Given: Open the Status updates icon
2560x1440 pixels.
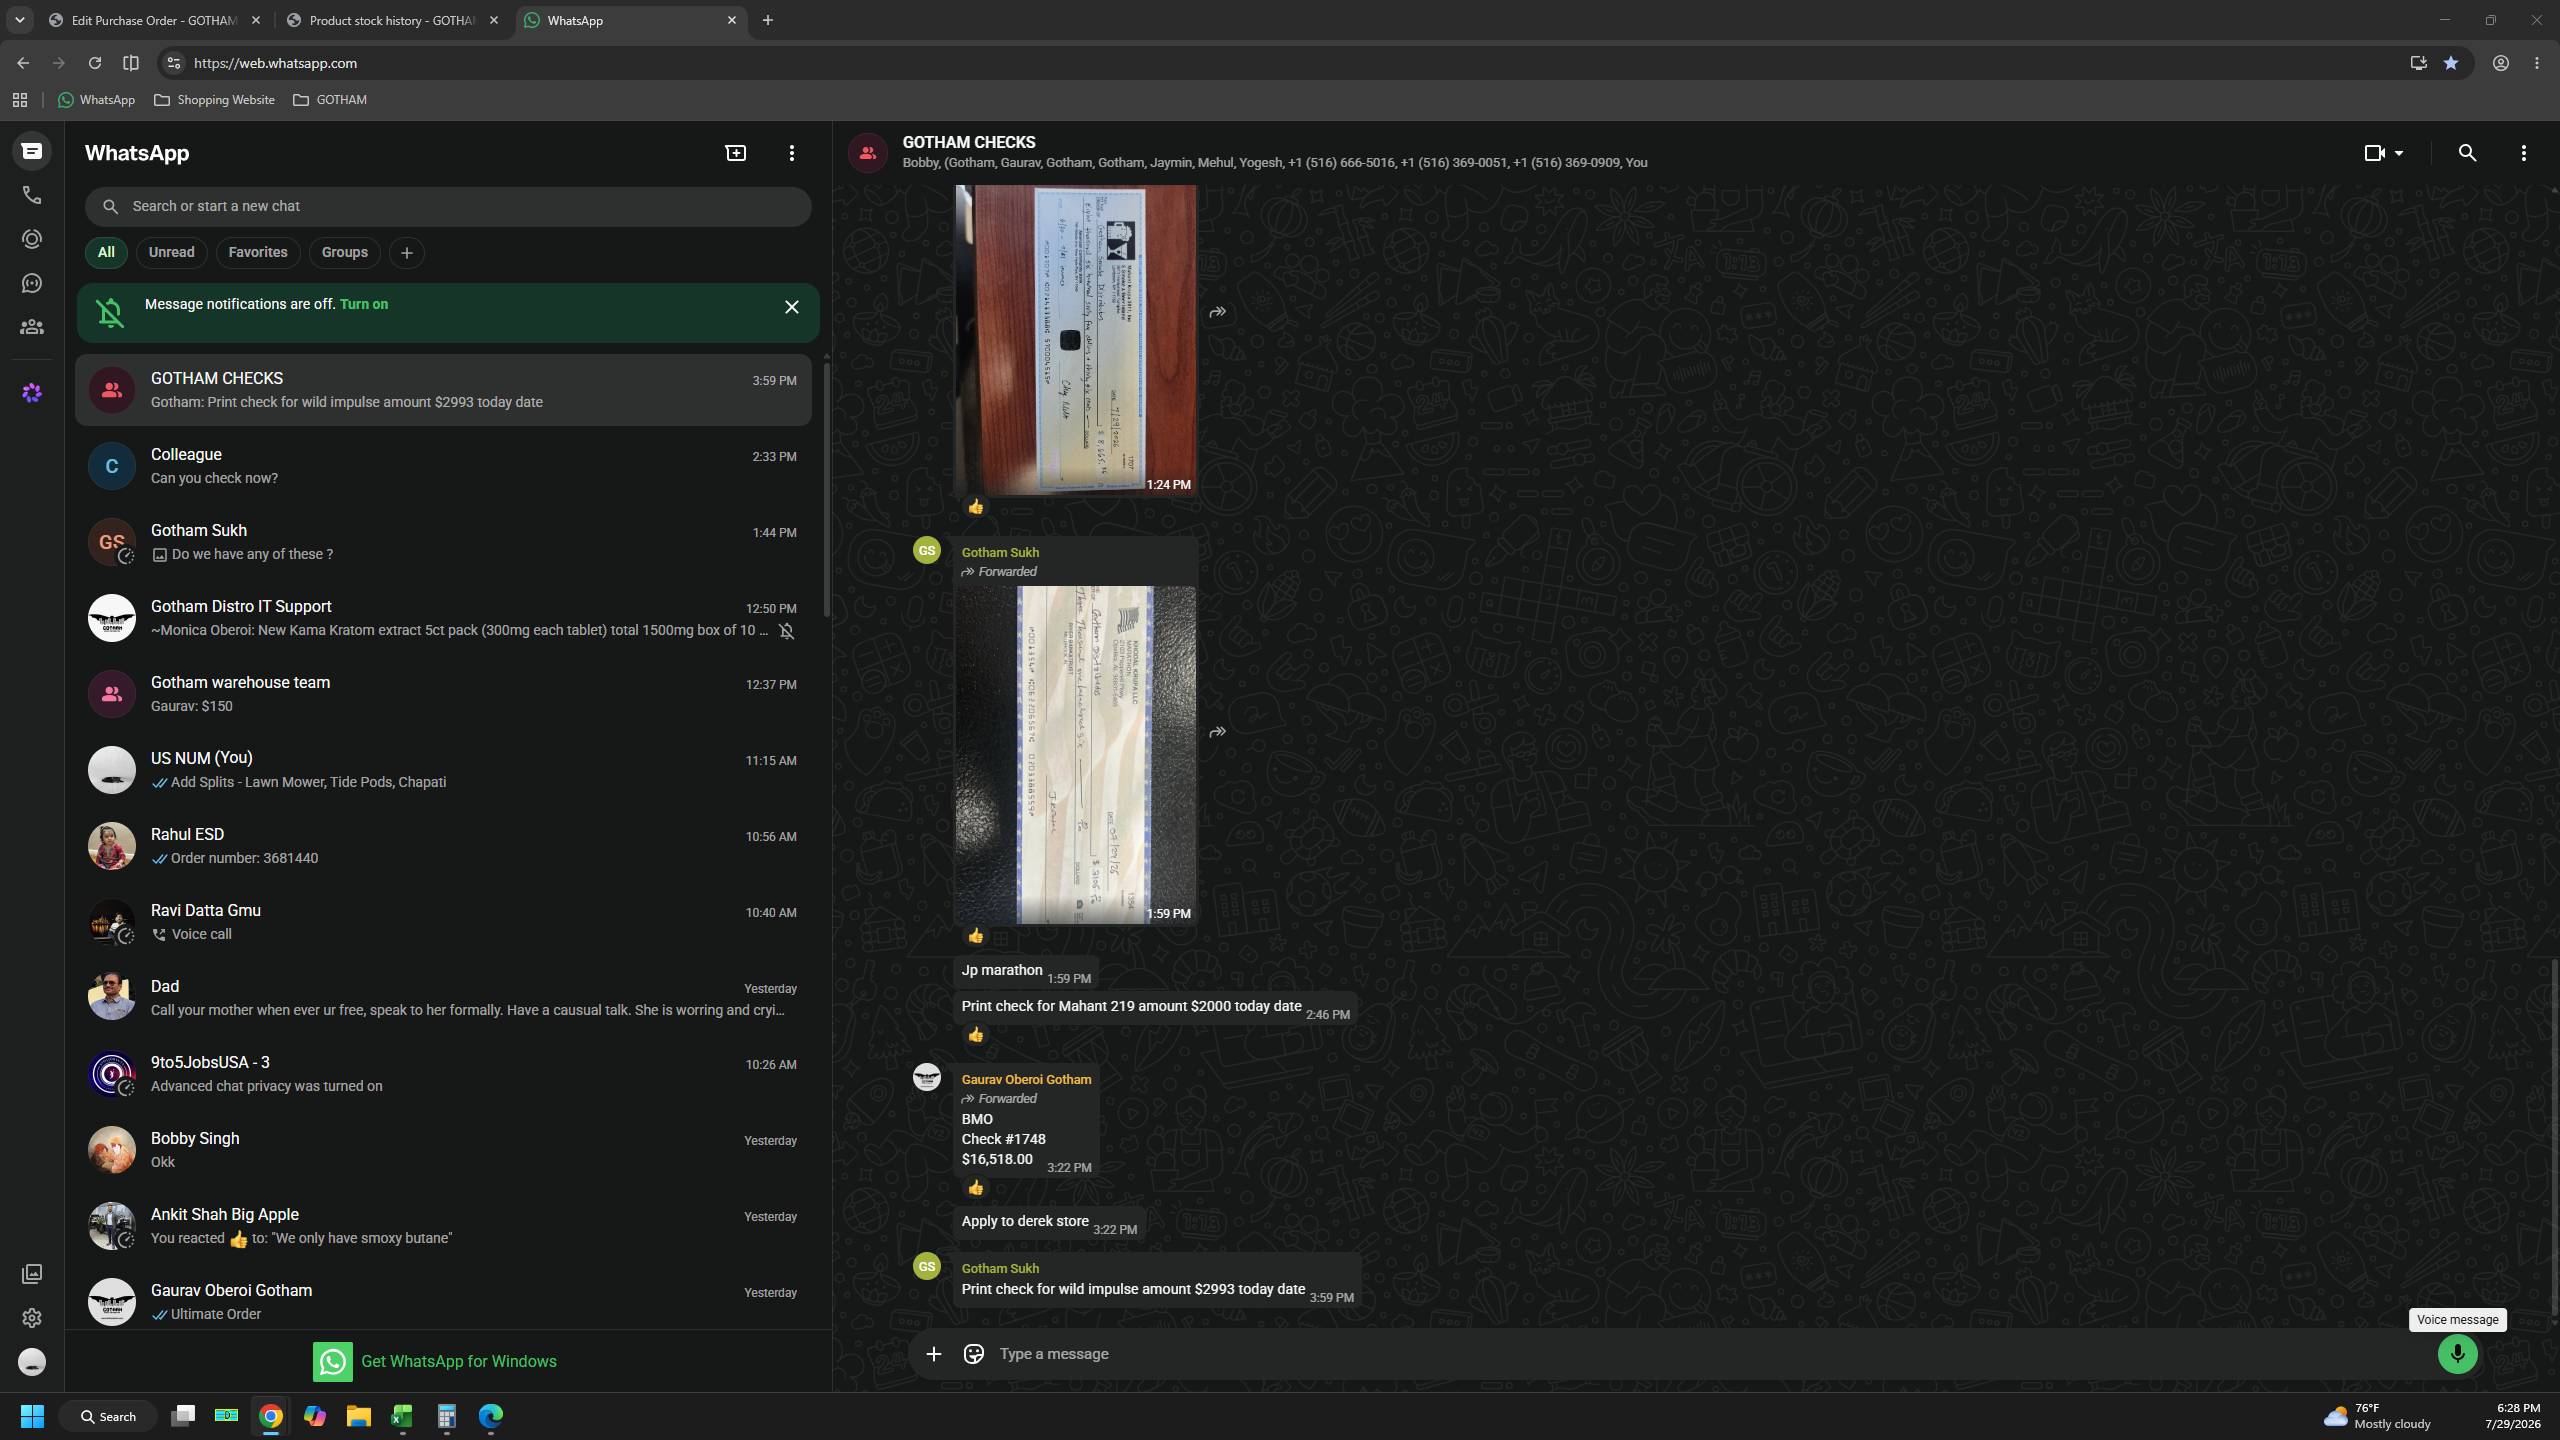Looking at the screenshot, I should point(32,239).
